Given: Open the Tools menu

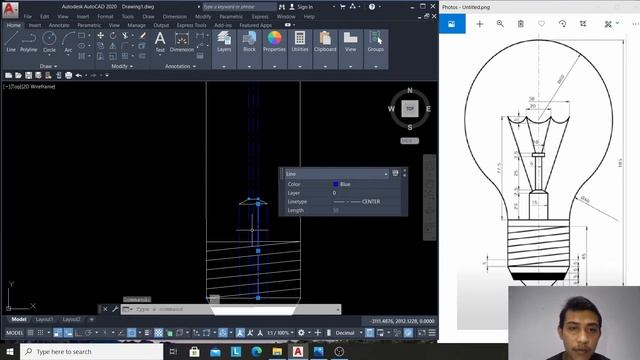Looking at the screenshot, I should coord(127,17).
